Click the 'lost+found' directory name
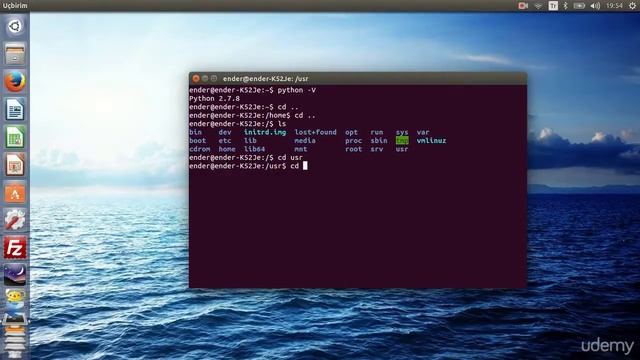 [x=316, y=132]
